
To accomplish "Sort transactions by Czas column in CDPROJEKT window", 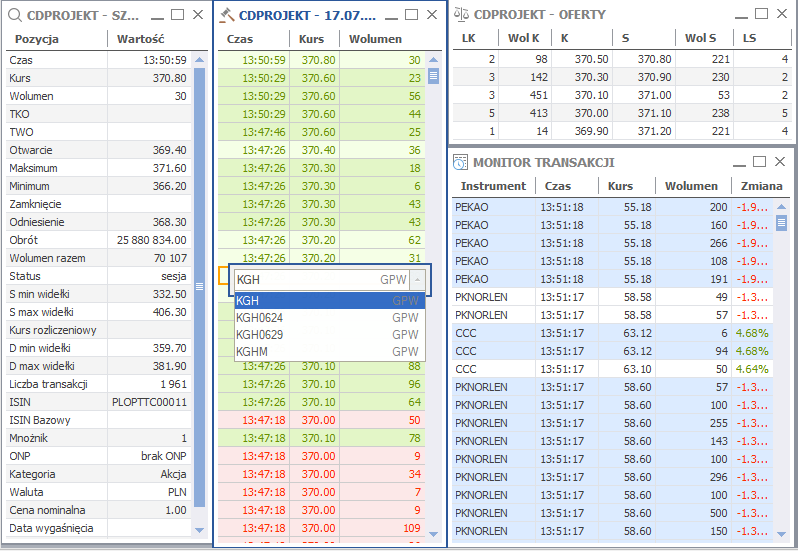I will pyautogui.click(x=240, y=39).
